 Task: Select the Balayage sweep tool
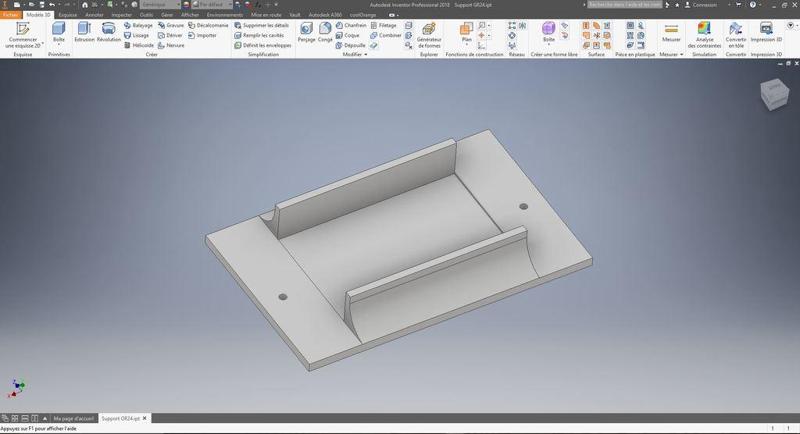[x=138, y=25]
